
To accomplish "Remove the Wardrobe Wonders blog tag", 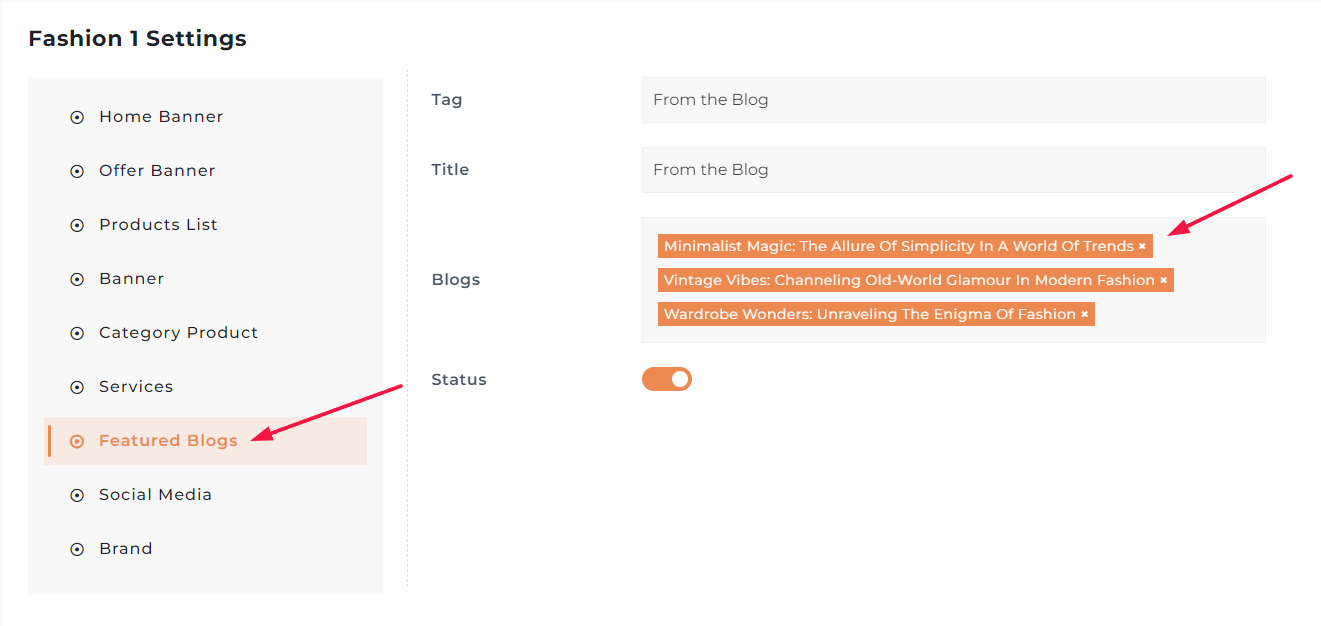I will (1084, 315).
